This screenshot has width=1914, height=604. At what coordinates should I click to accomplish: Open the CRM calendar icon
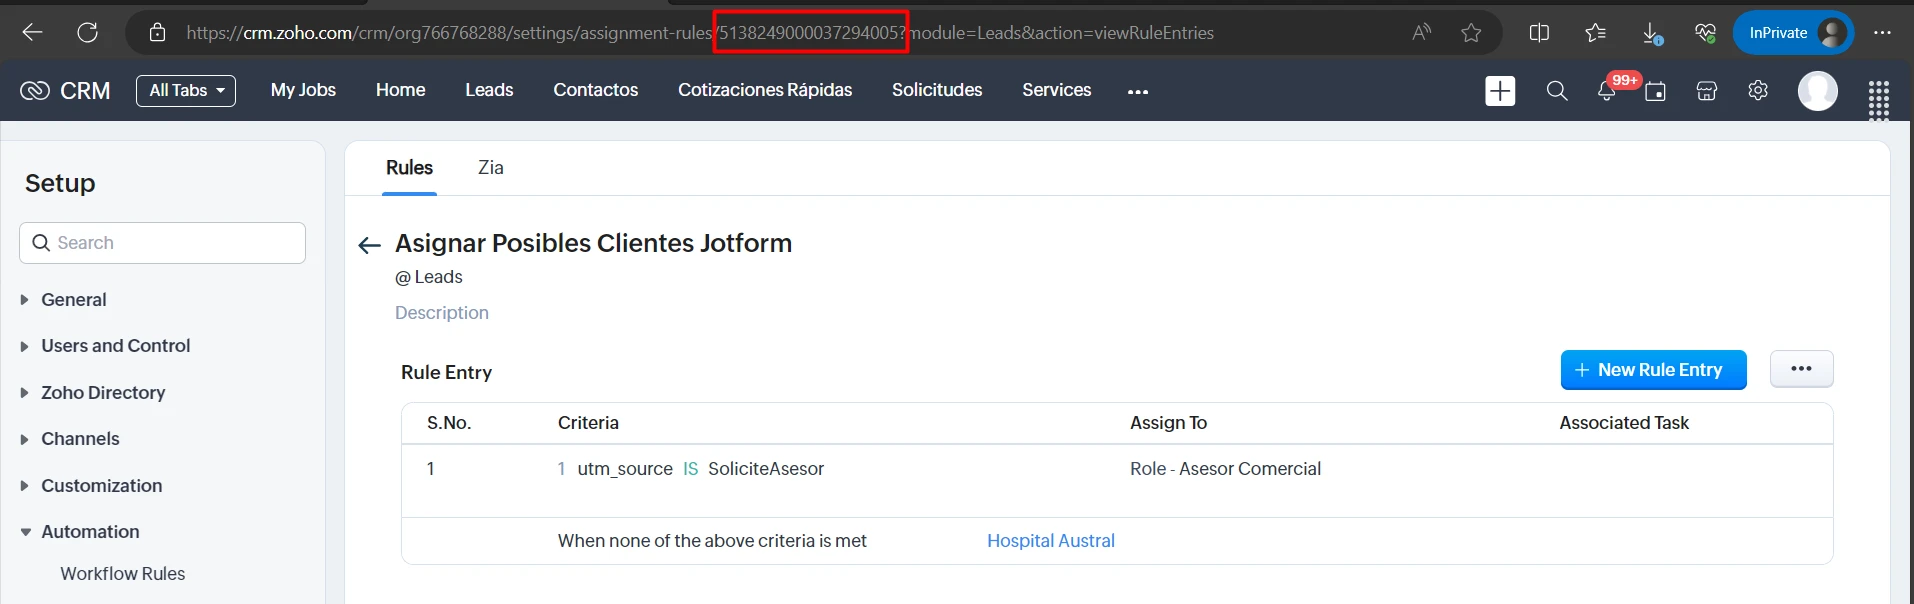coord(1656,90)
